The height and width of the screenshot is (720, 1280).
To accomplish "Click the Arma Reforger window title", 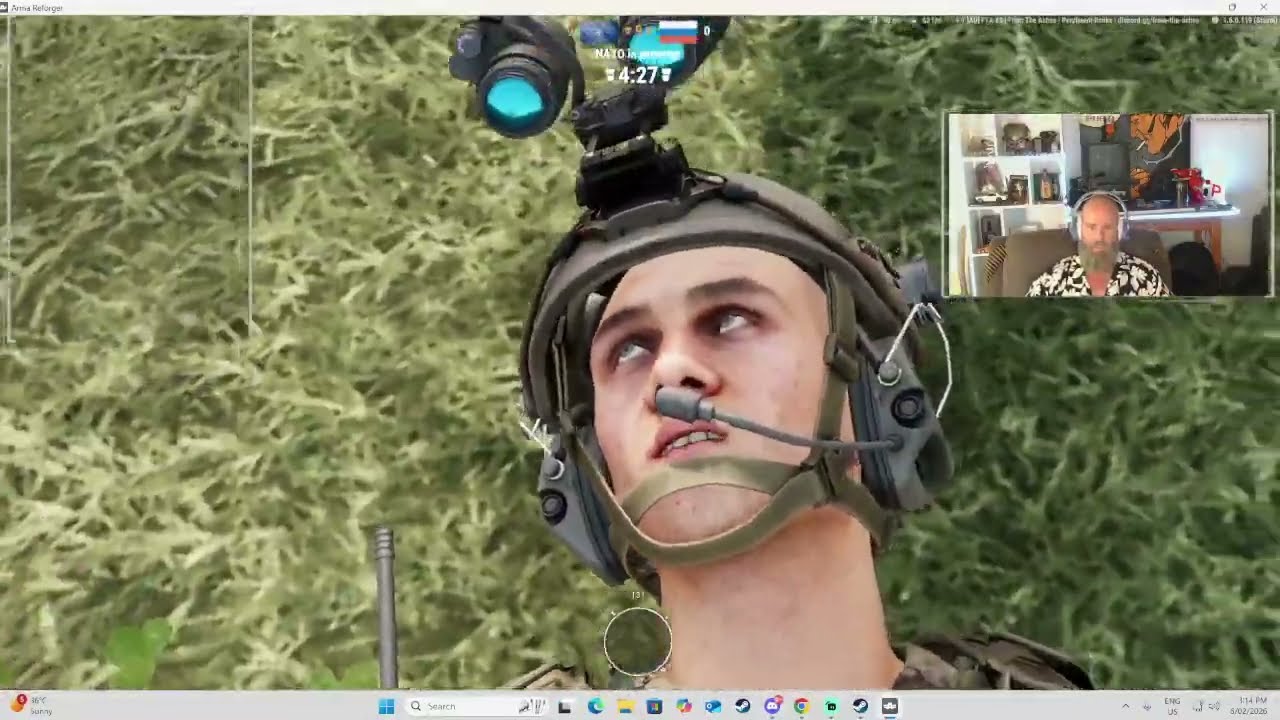I will (x=35, y=8).
